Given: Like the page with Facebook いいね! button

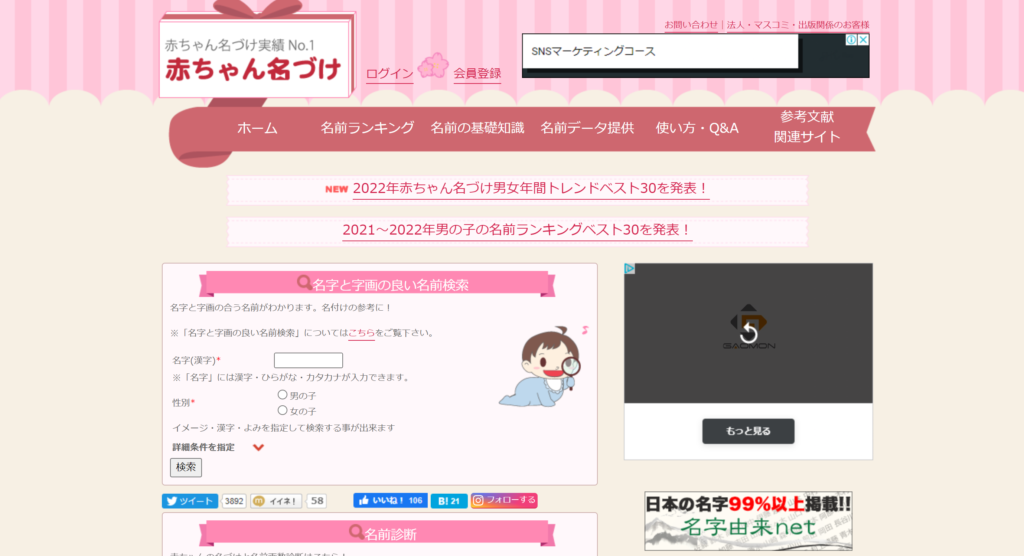Looking at the screenshot, I should pos(389,501).
